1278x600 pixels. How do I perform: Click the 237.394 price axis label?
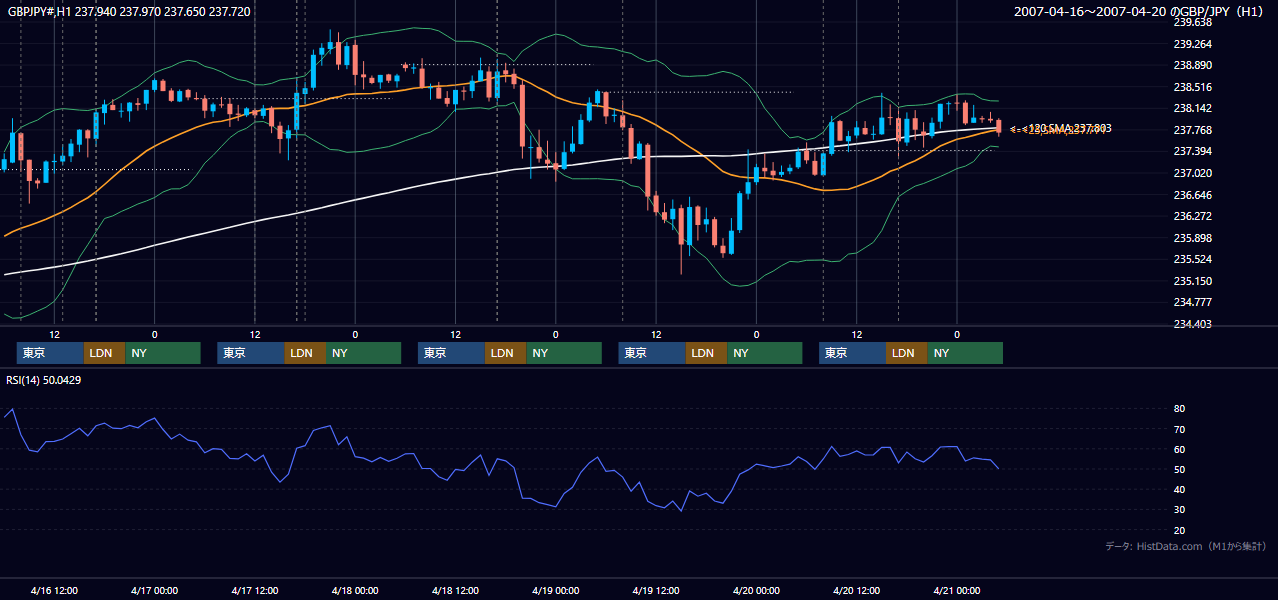click(x=1193, y=151)
